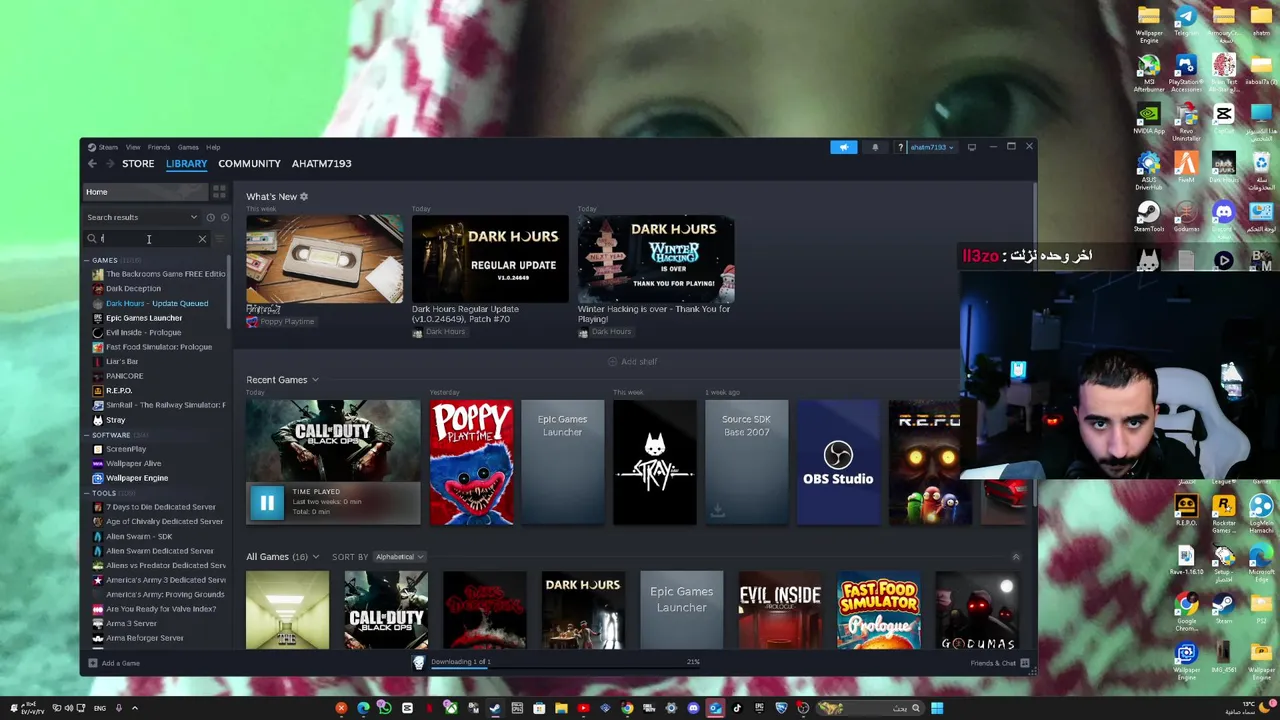Open the Steam announcements megaphone button
Image resolution: width=1280 pixels, height=720 pixels.
[x=843, y=147]
